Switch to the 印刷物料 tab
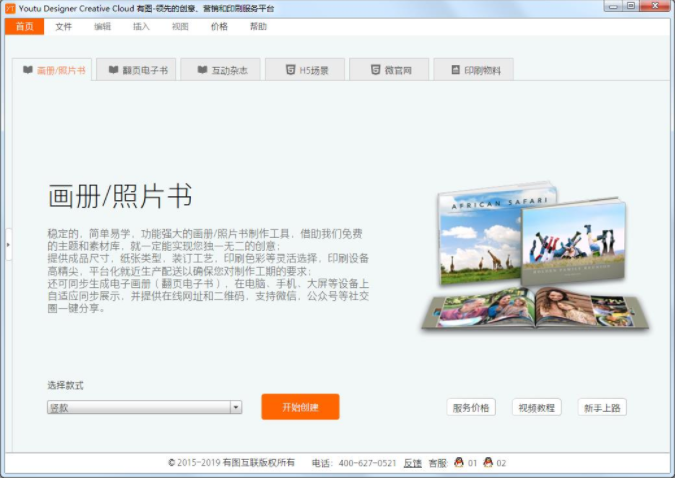676x482 pixels. [473, 70]
